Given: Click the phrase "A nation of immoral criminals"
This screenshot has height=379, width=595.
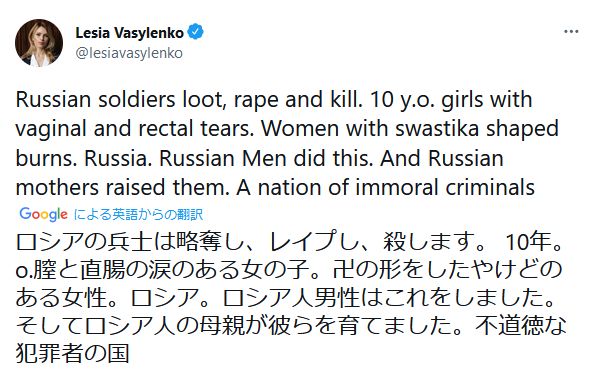Looking at the screenshot, I should pos(386,187).
